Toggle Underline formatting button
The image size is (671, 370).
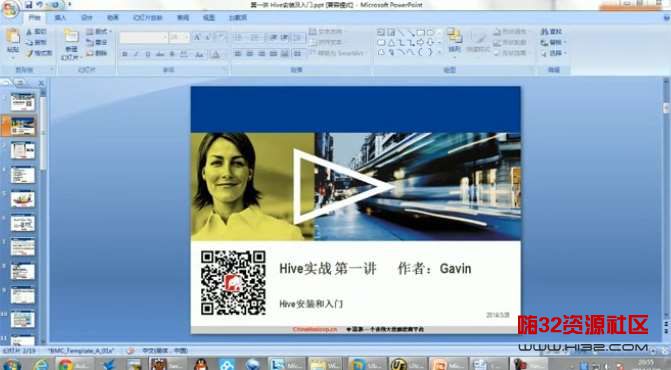(148, 54)
